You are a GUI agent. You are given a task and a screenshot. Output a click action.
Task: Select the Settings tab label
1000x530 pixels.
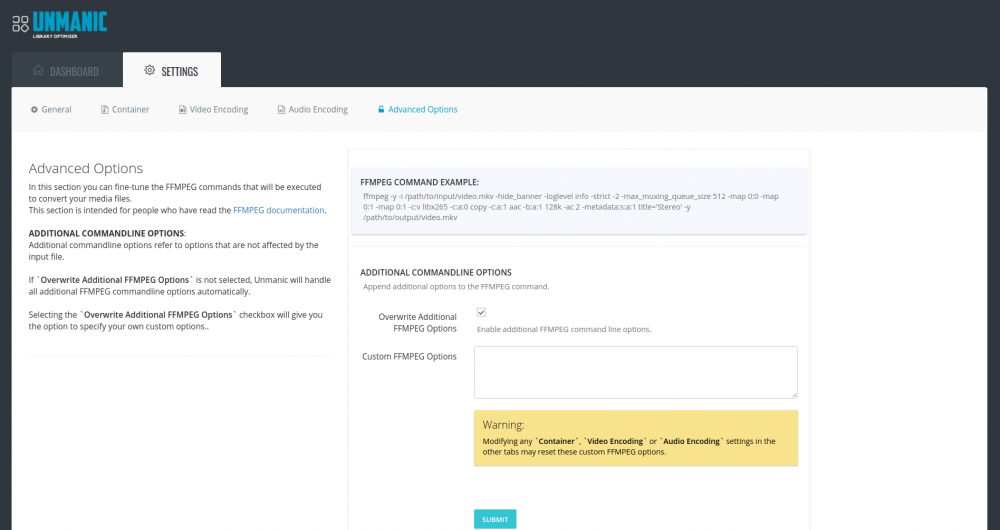(179, 71)
